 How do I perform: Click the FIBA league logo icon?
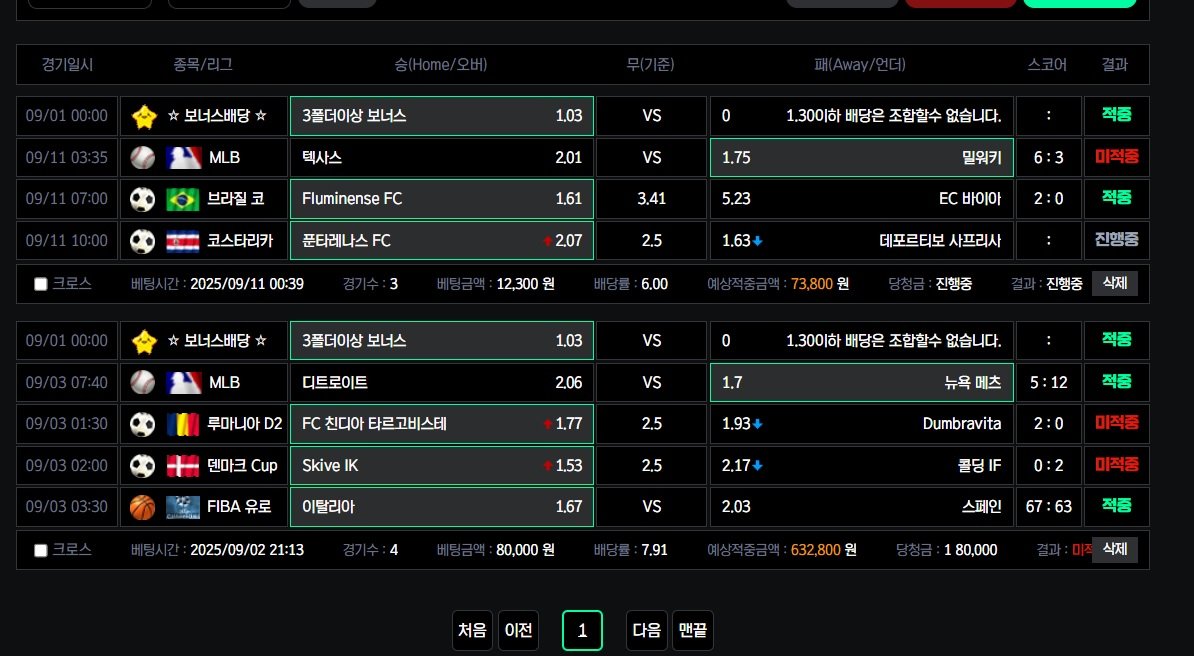183,507
